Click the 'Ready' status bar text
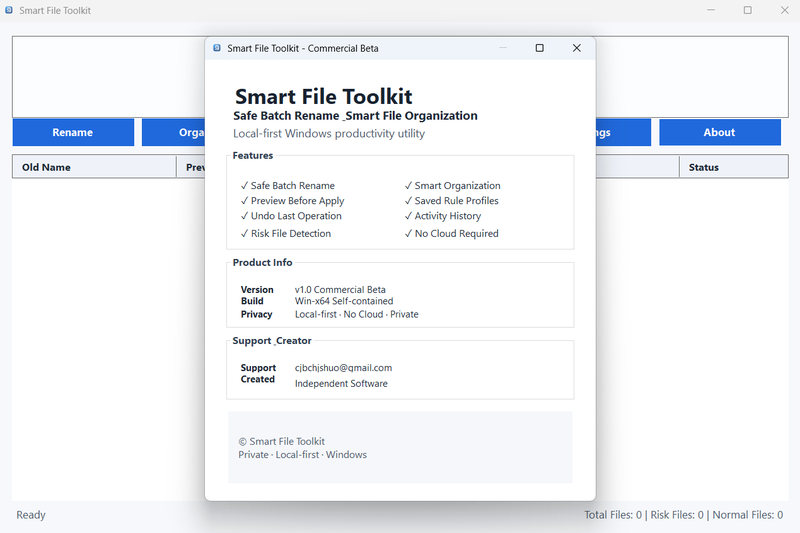 [31, 515]
